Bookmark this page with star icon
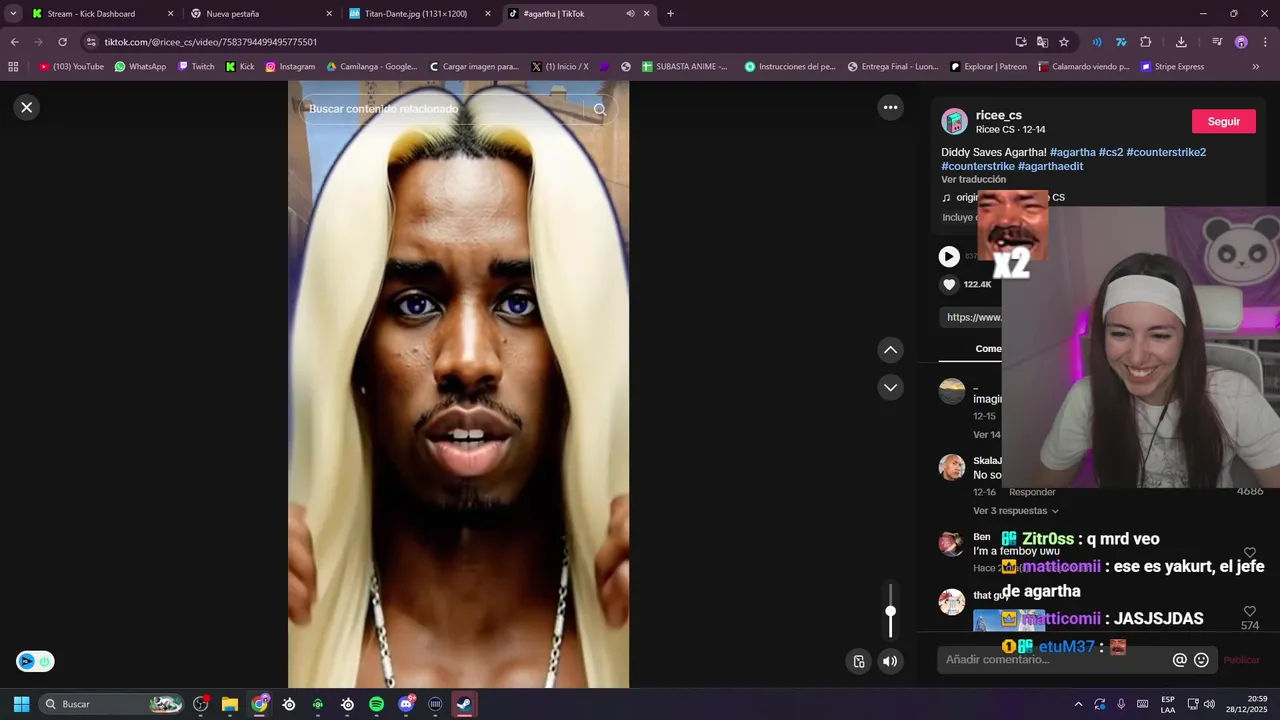Image resolution: width=1280 pixels, height=720 pixels. (1064, 42)
